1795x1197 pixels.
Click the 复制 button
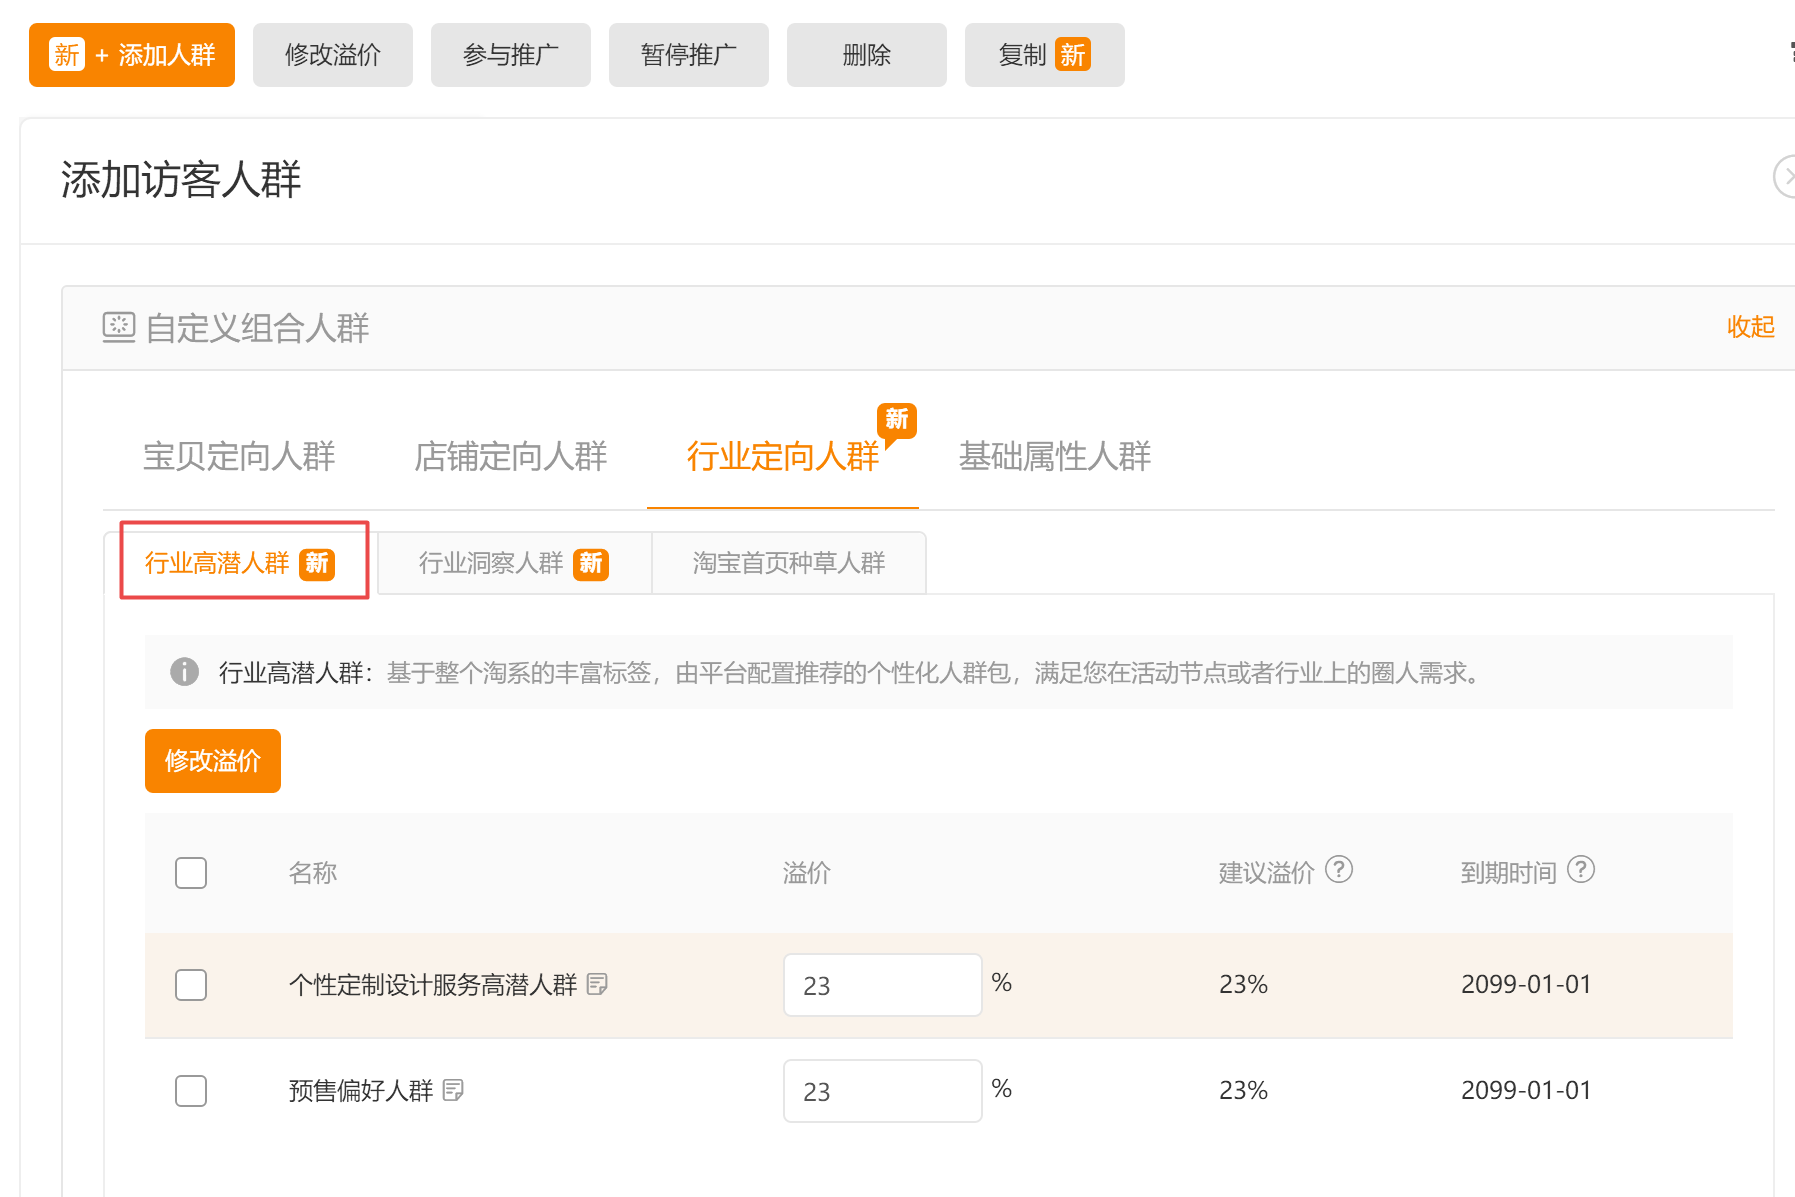[1045, 55]
